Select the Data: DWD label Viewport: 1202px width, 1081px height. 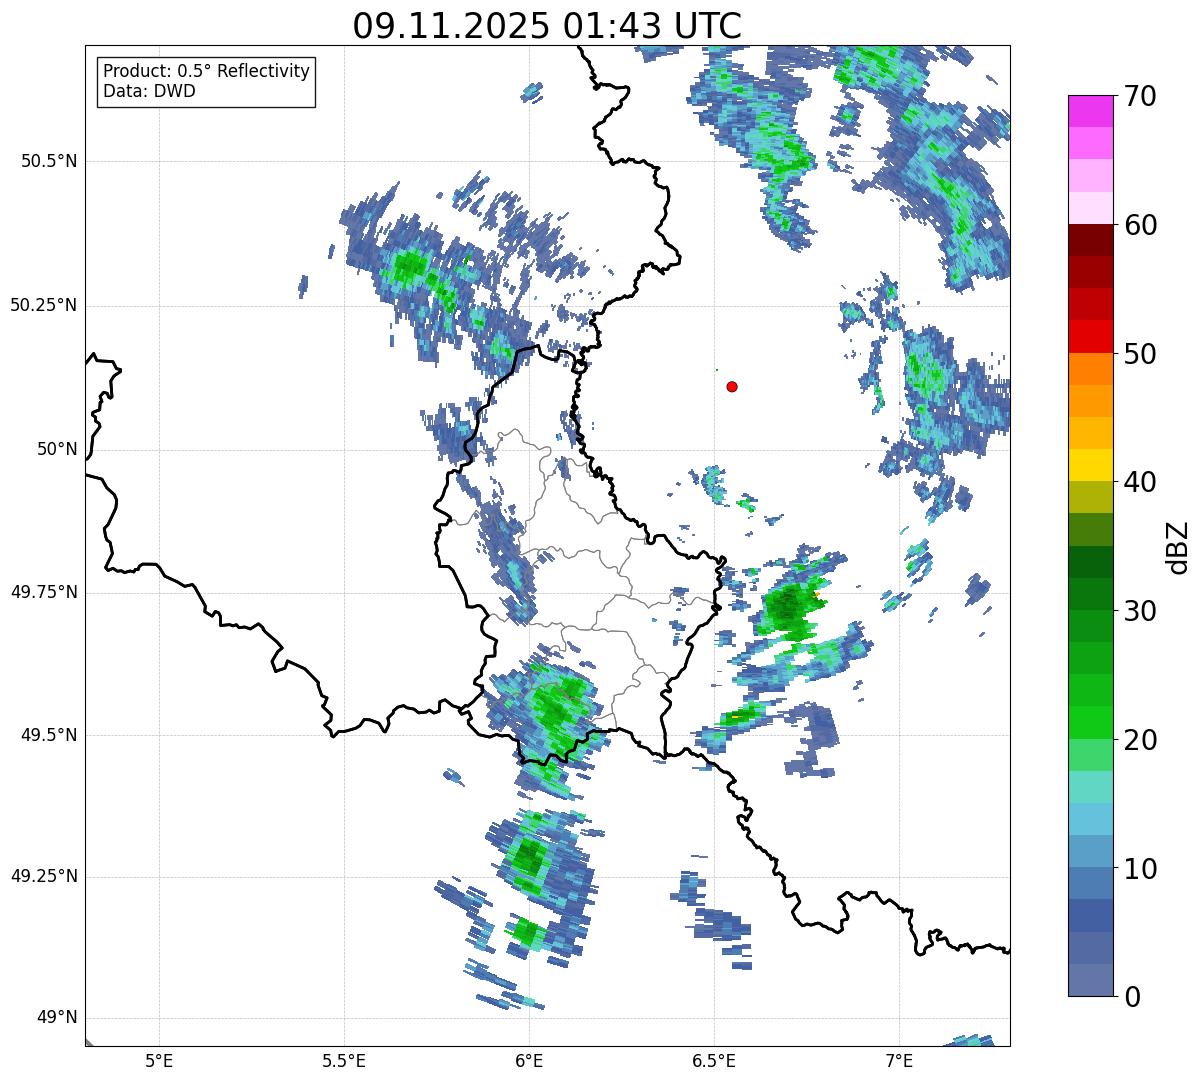pos(149,91)
